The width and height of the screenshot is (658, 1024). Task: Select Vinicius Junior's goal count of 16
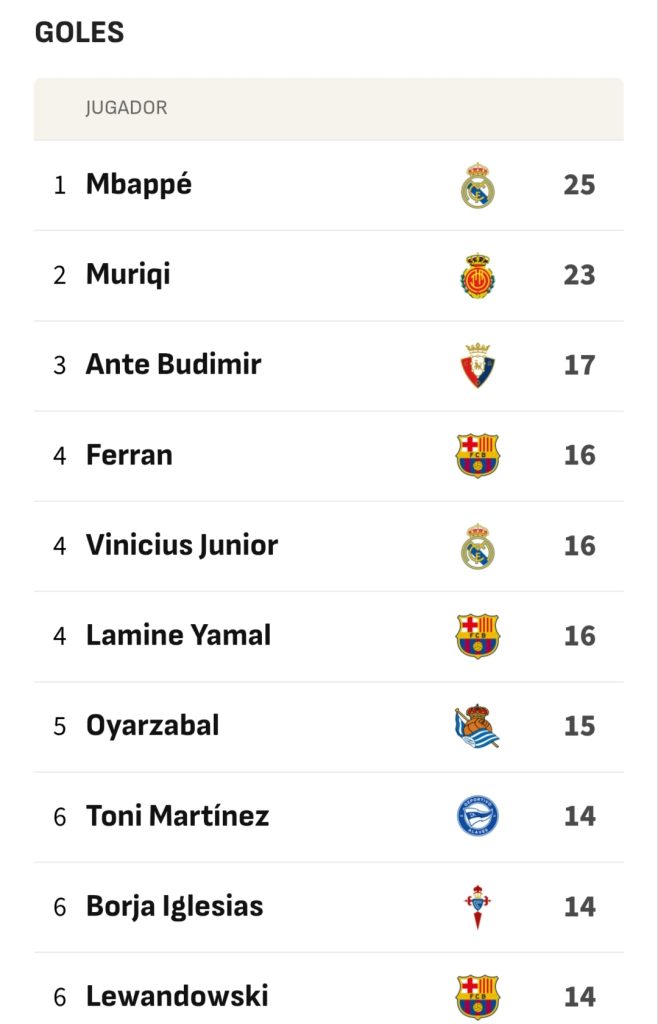pyautogui.click(x=580, y=546)
